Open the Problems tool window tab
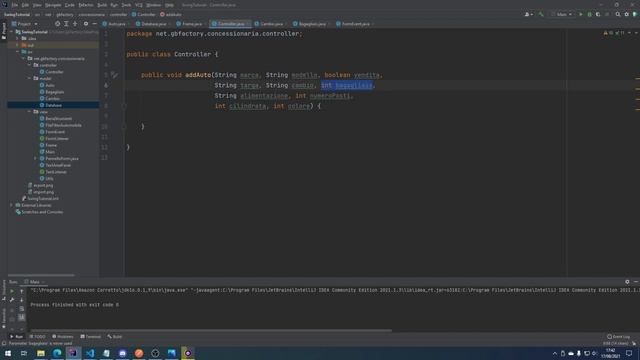 [62, 337]
